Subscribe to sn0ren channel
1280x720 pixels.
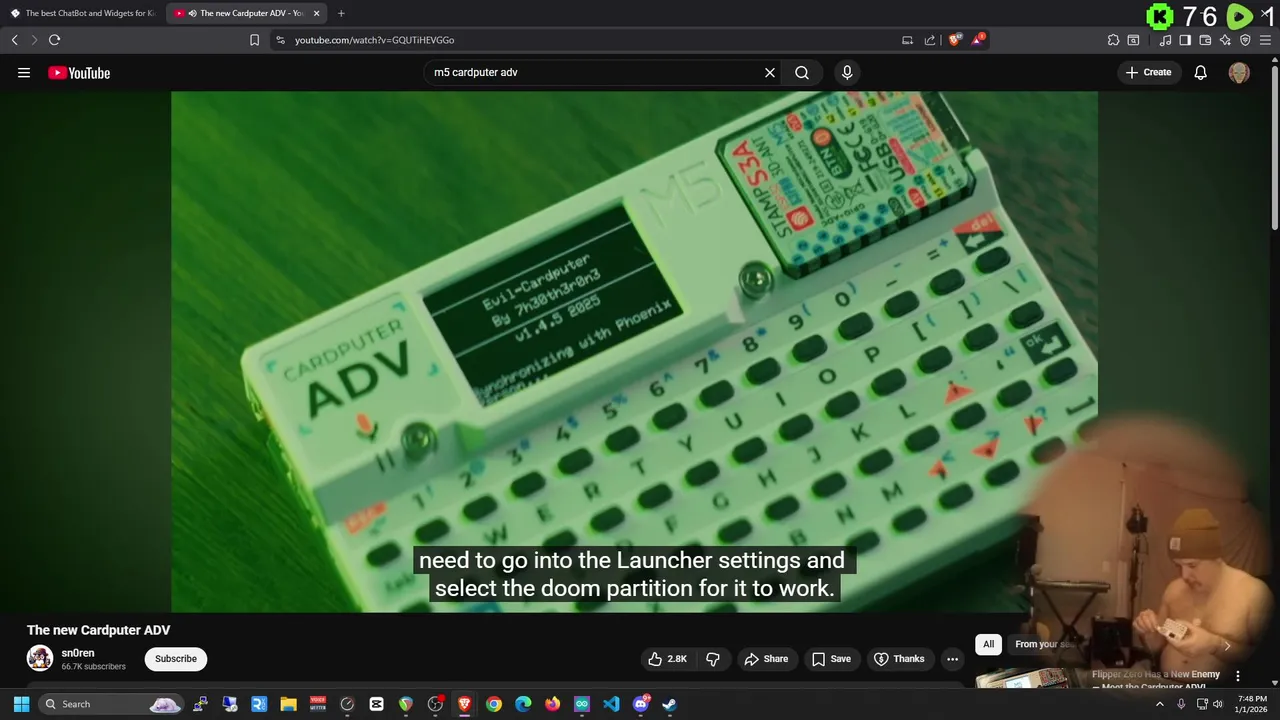[x=176, y=659]
